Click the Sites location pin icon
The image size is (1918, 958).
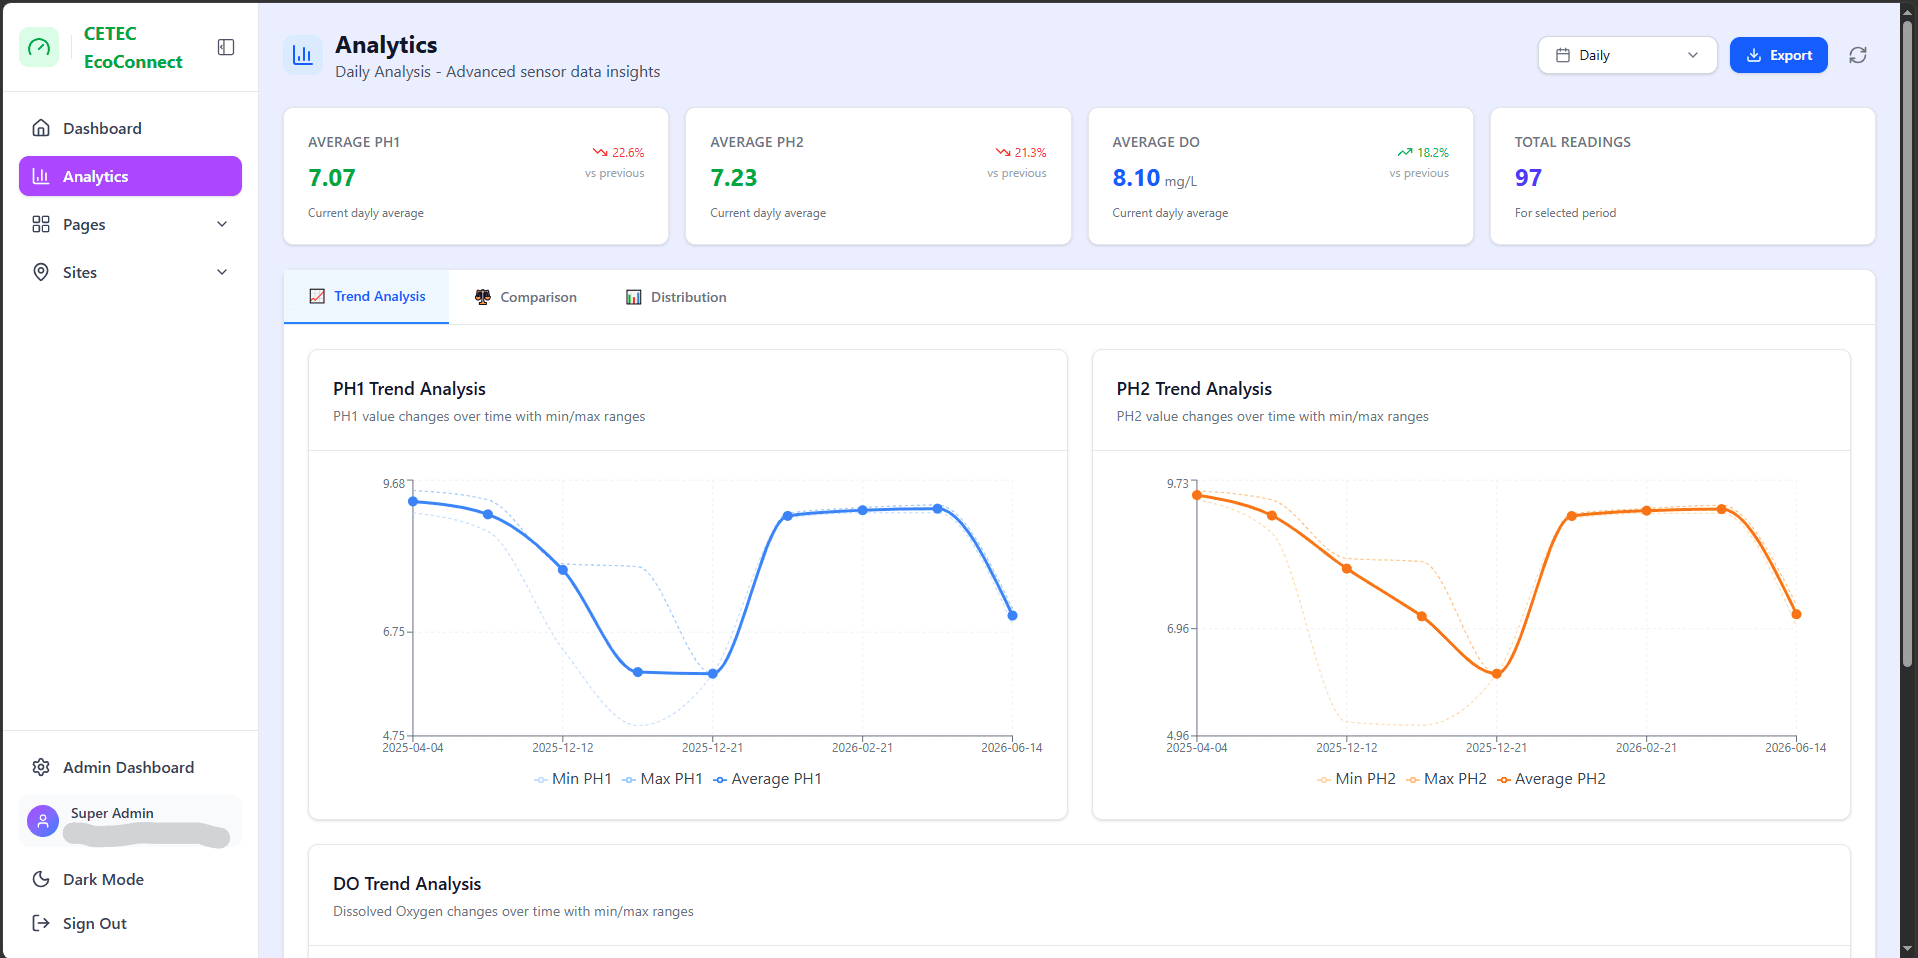point(41,272)
